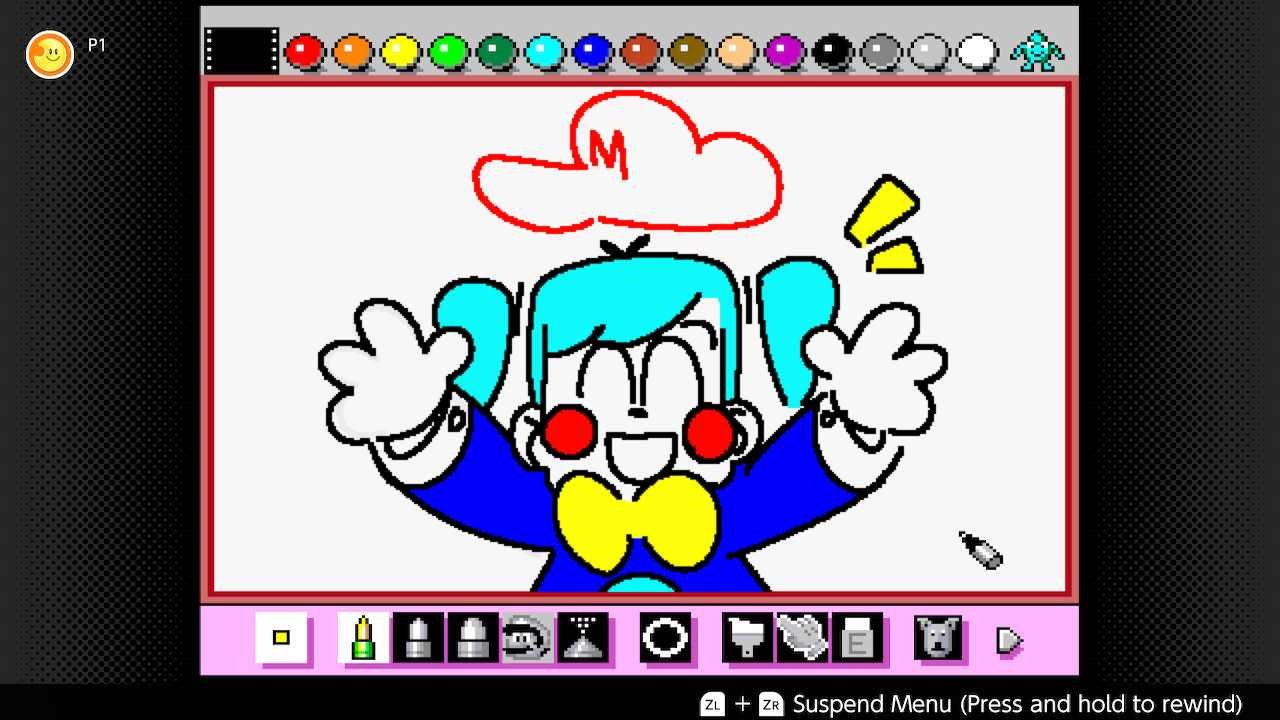Select the paint bucket fill tool

tap(747, 638)
